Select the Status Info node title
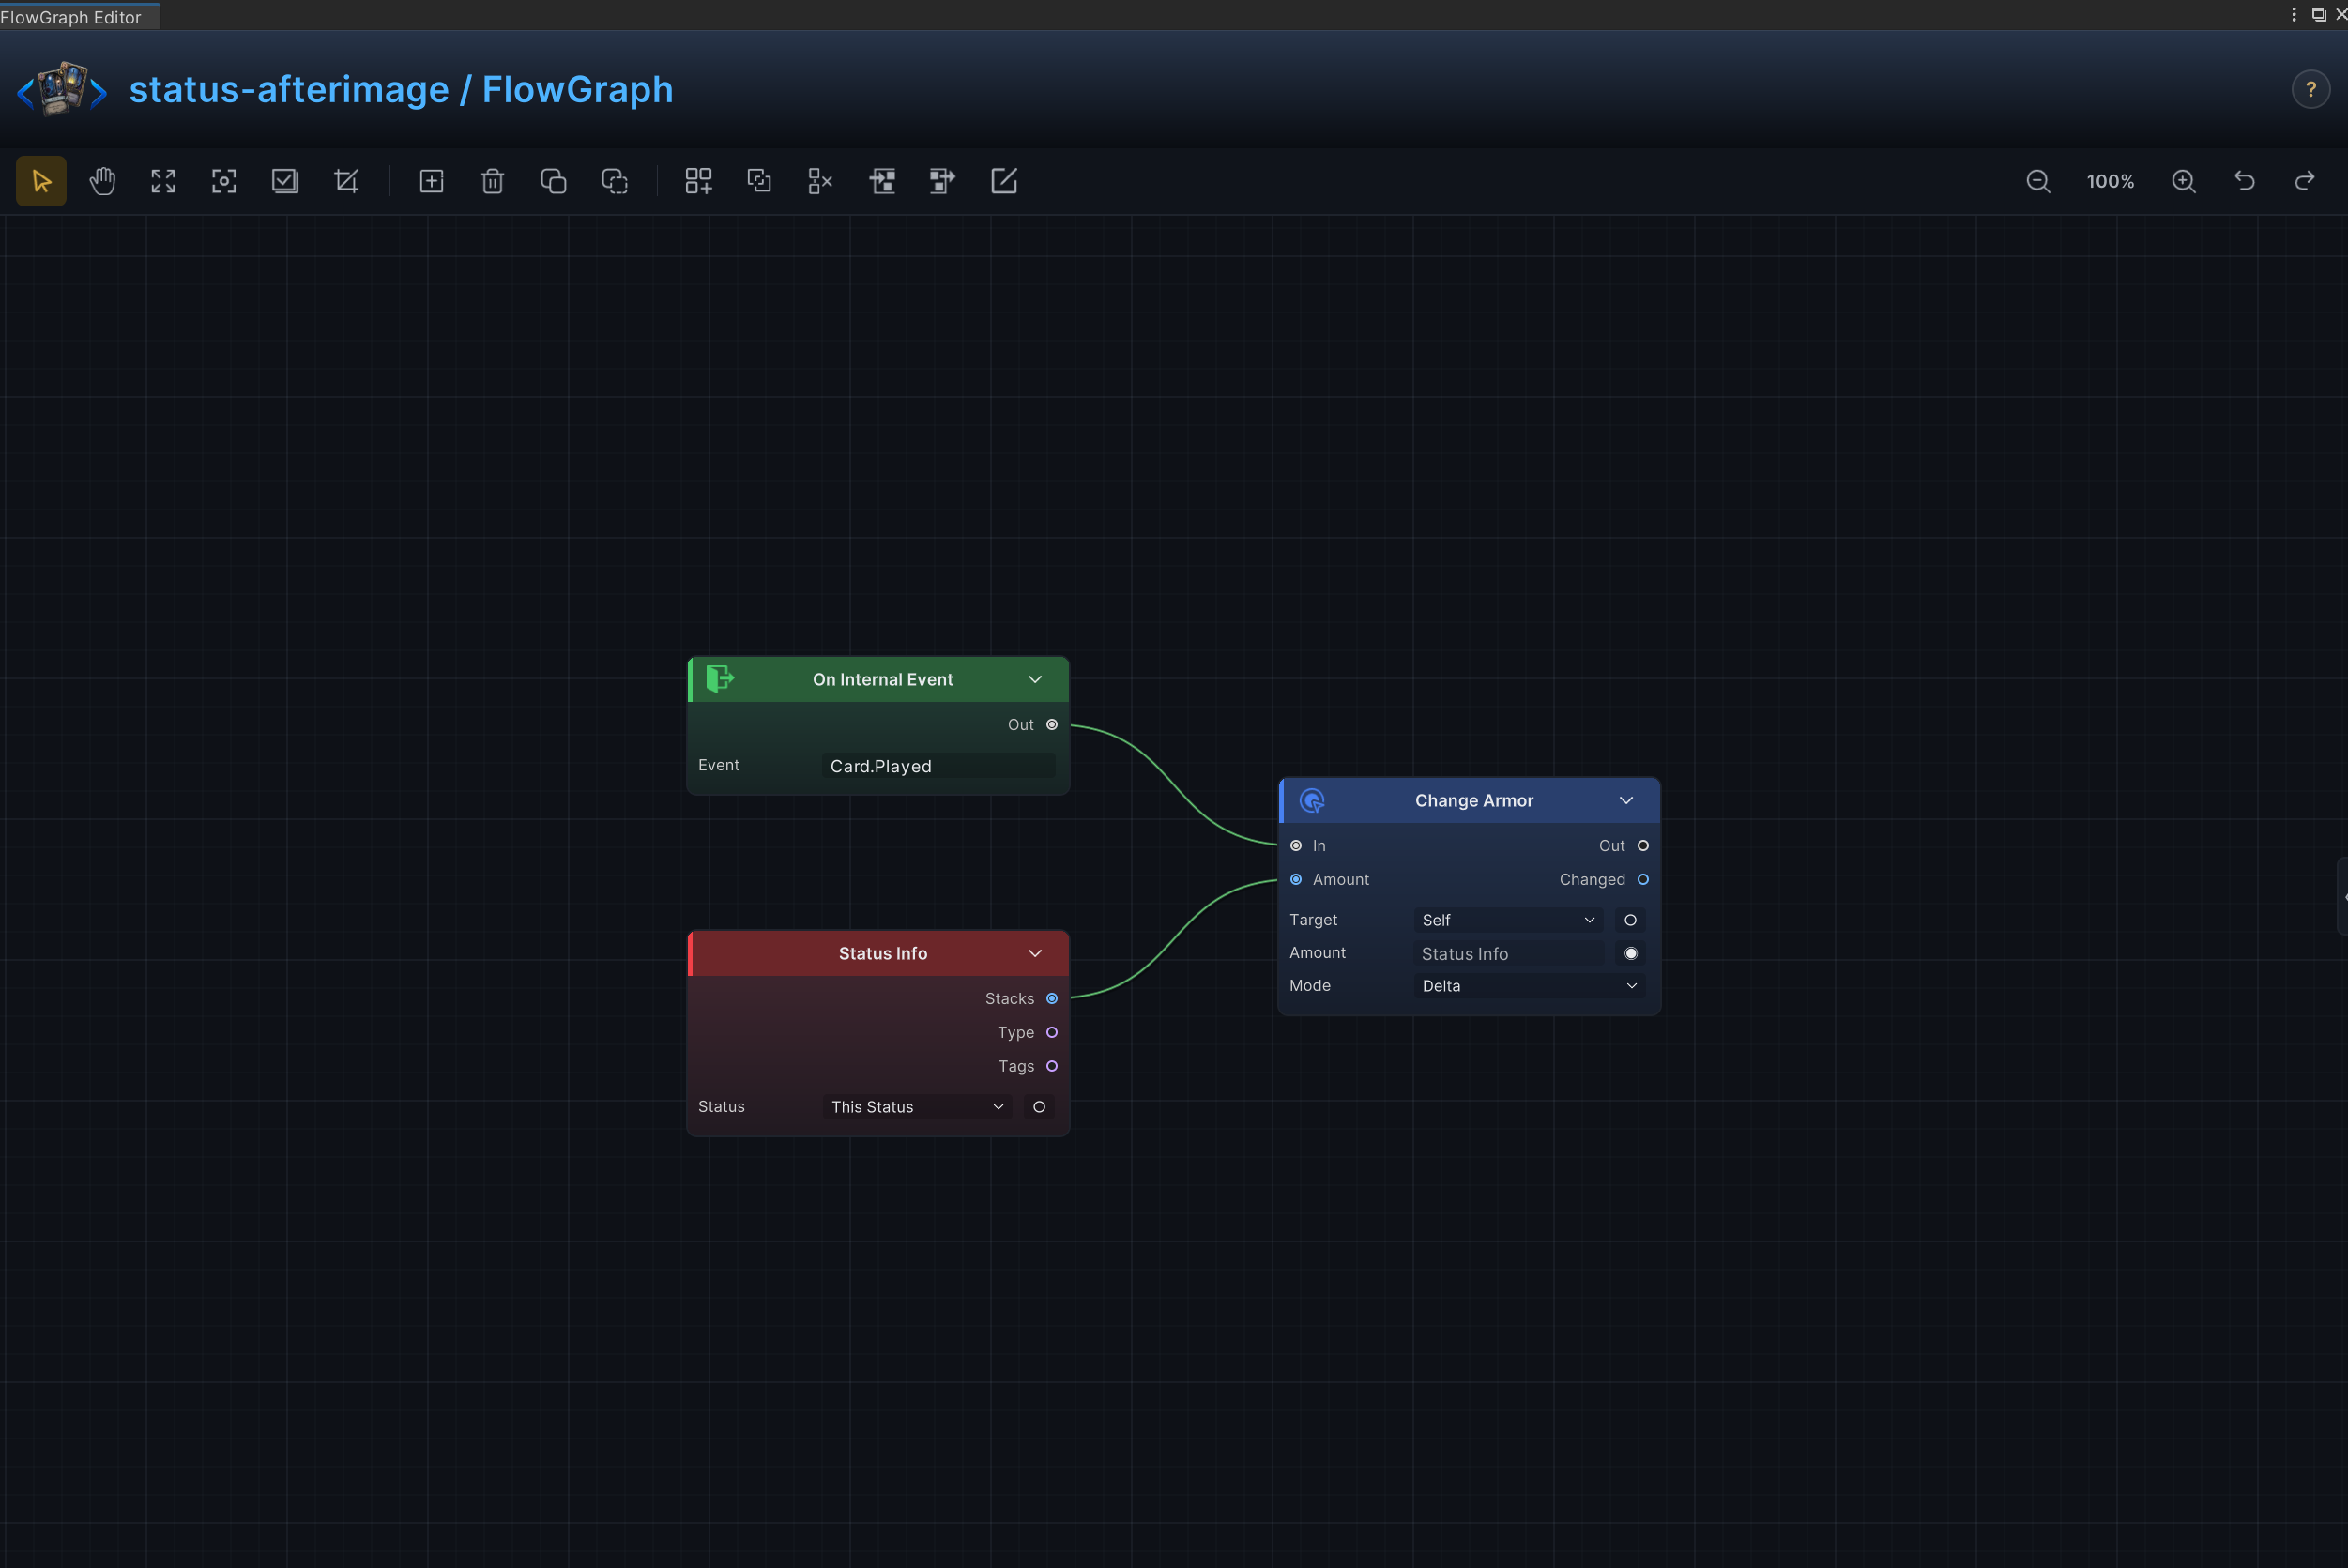Screen dimensions: 2348x1568 [883, 954]
